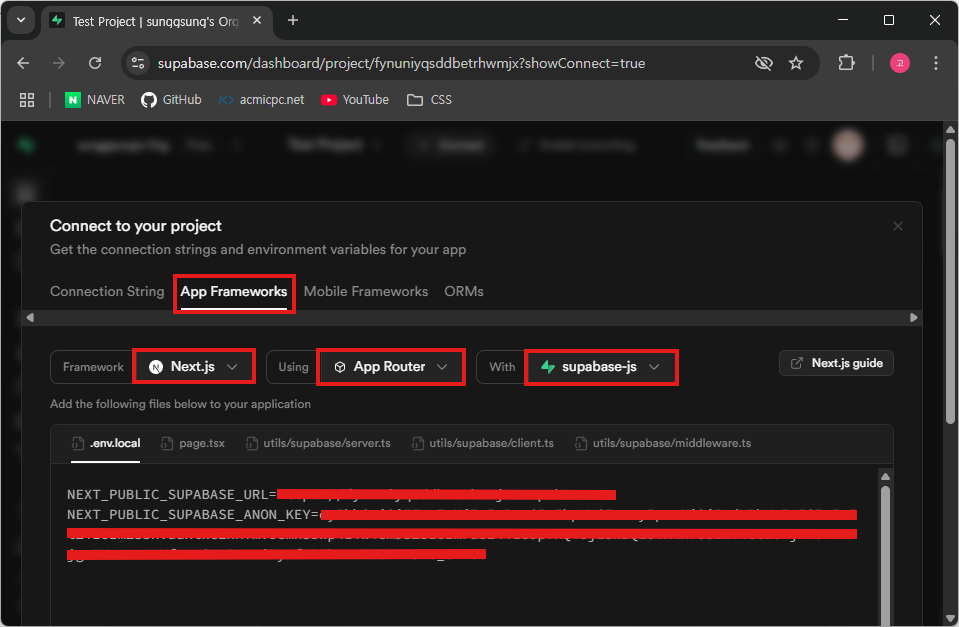Select the utils/supabase/client.ts file tab
Viewport: 959px width, 627px height.
483,443
